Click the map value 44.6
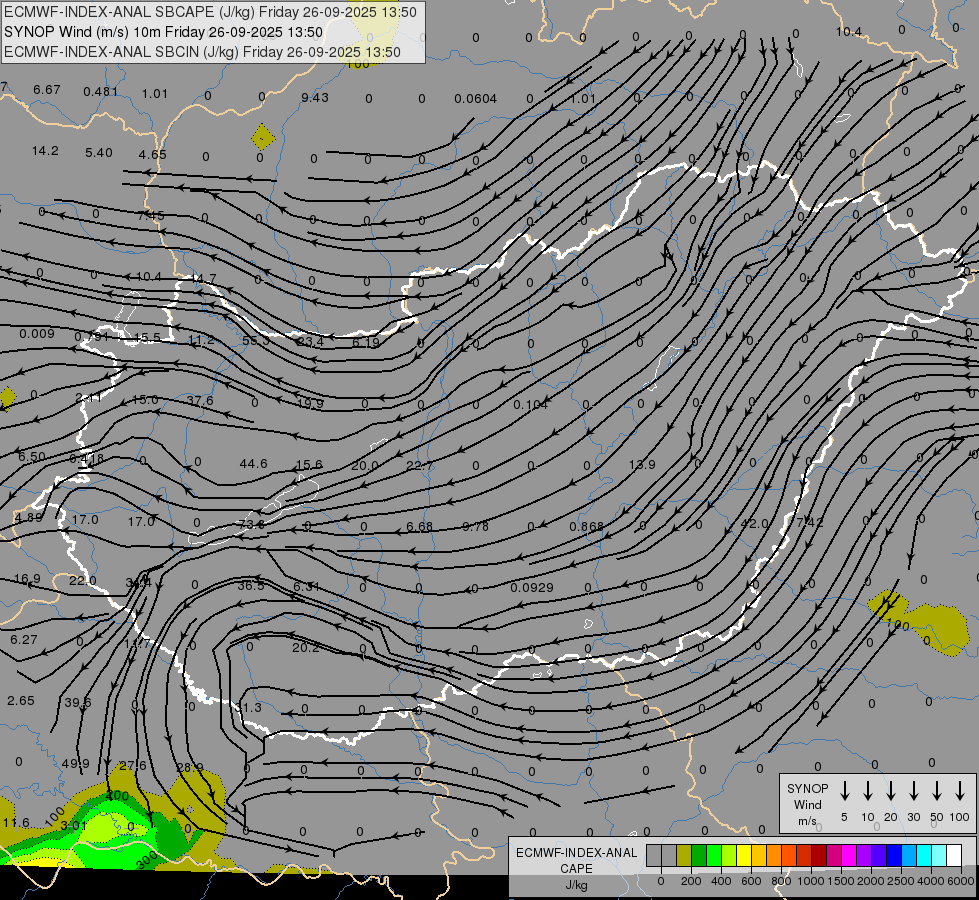Image resolution: width=979 pixels, height=900 pixels. [253, 463]
